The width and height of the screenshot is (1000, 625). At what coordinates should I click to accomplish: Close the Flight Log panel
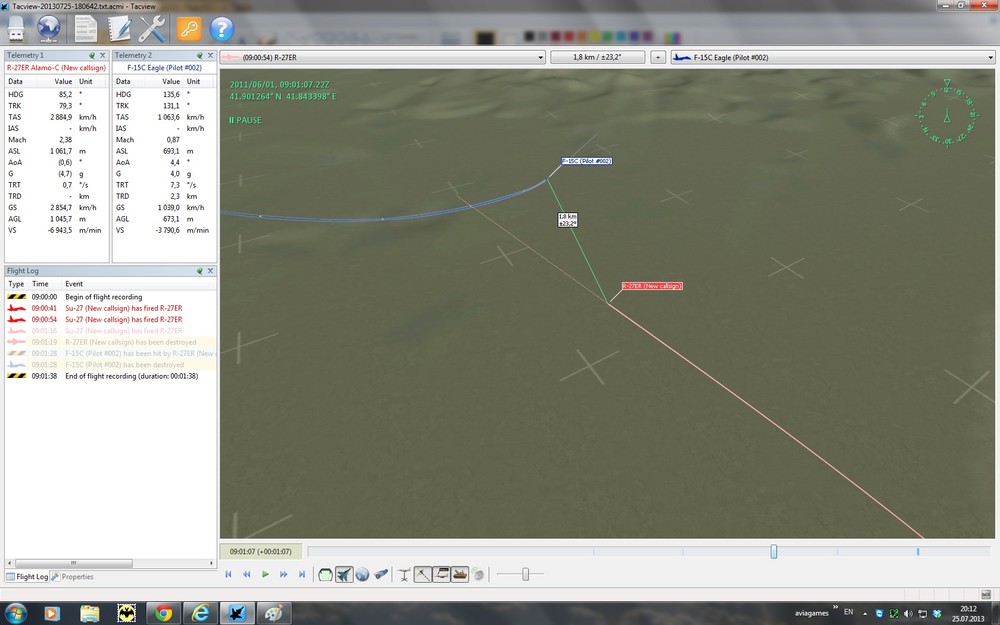point(210,271)
